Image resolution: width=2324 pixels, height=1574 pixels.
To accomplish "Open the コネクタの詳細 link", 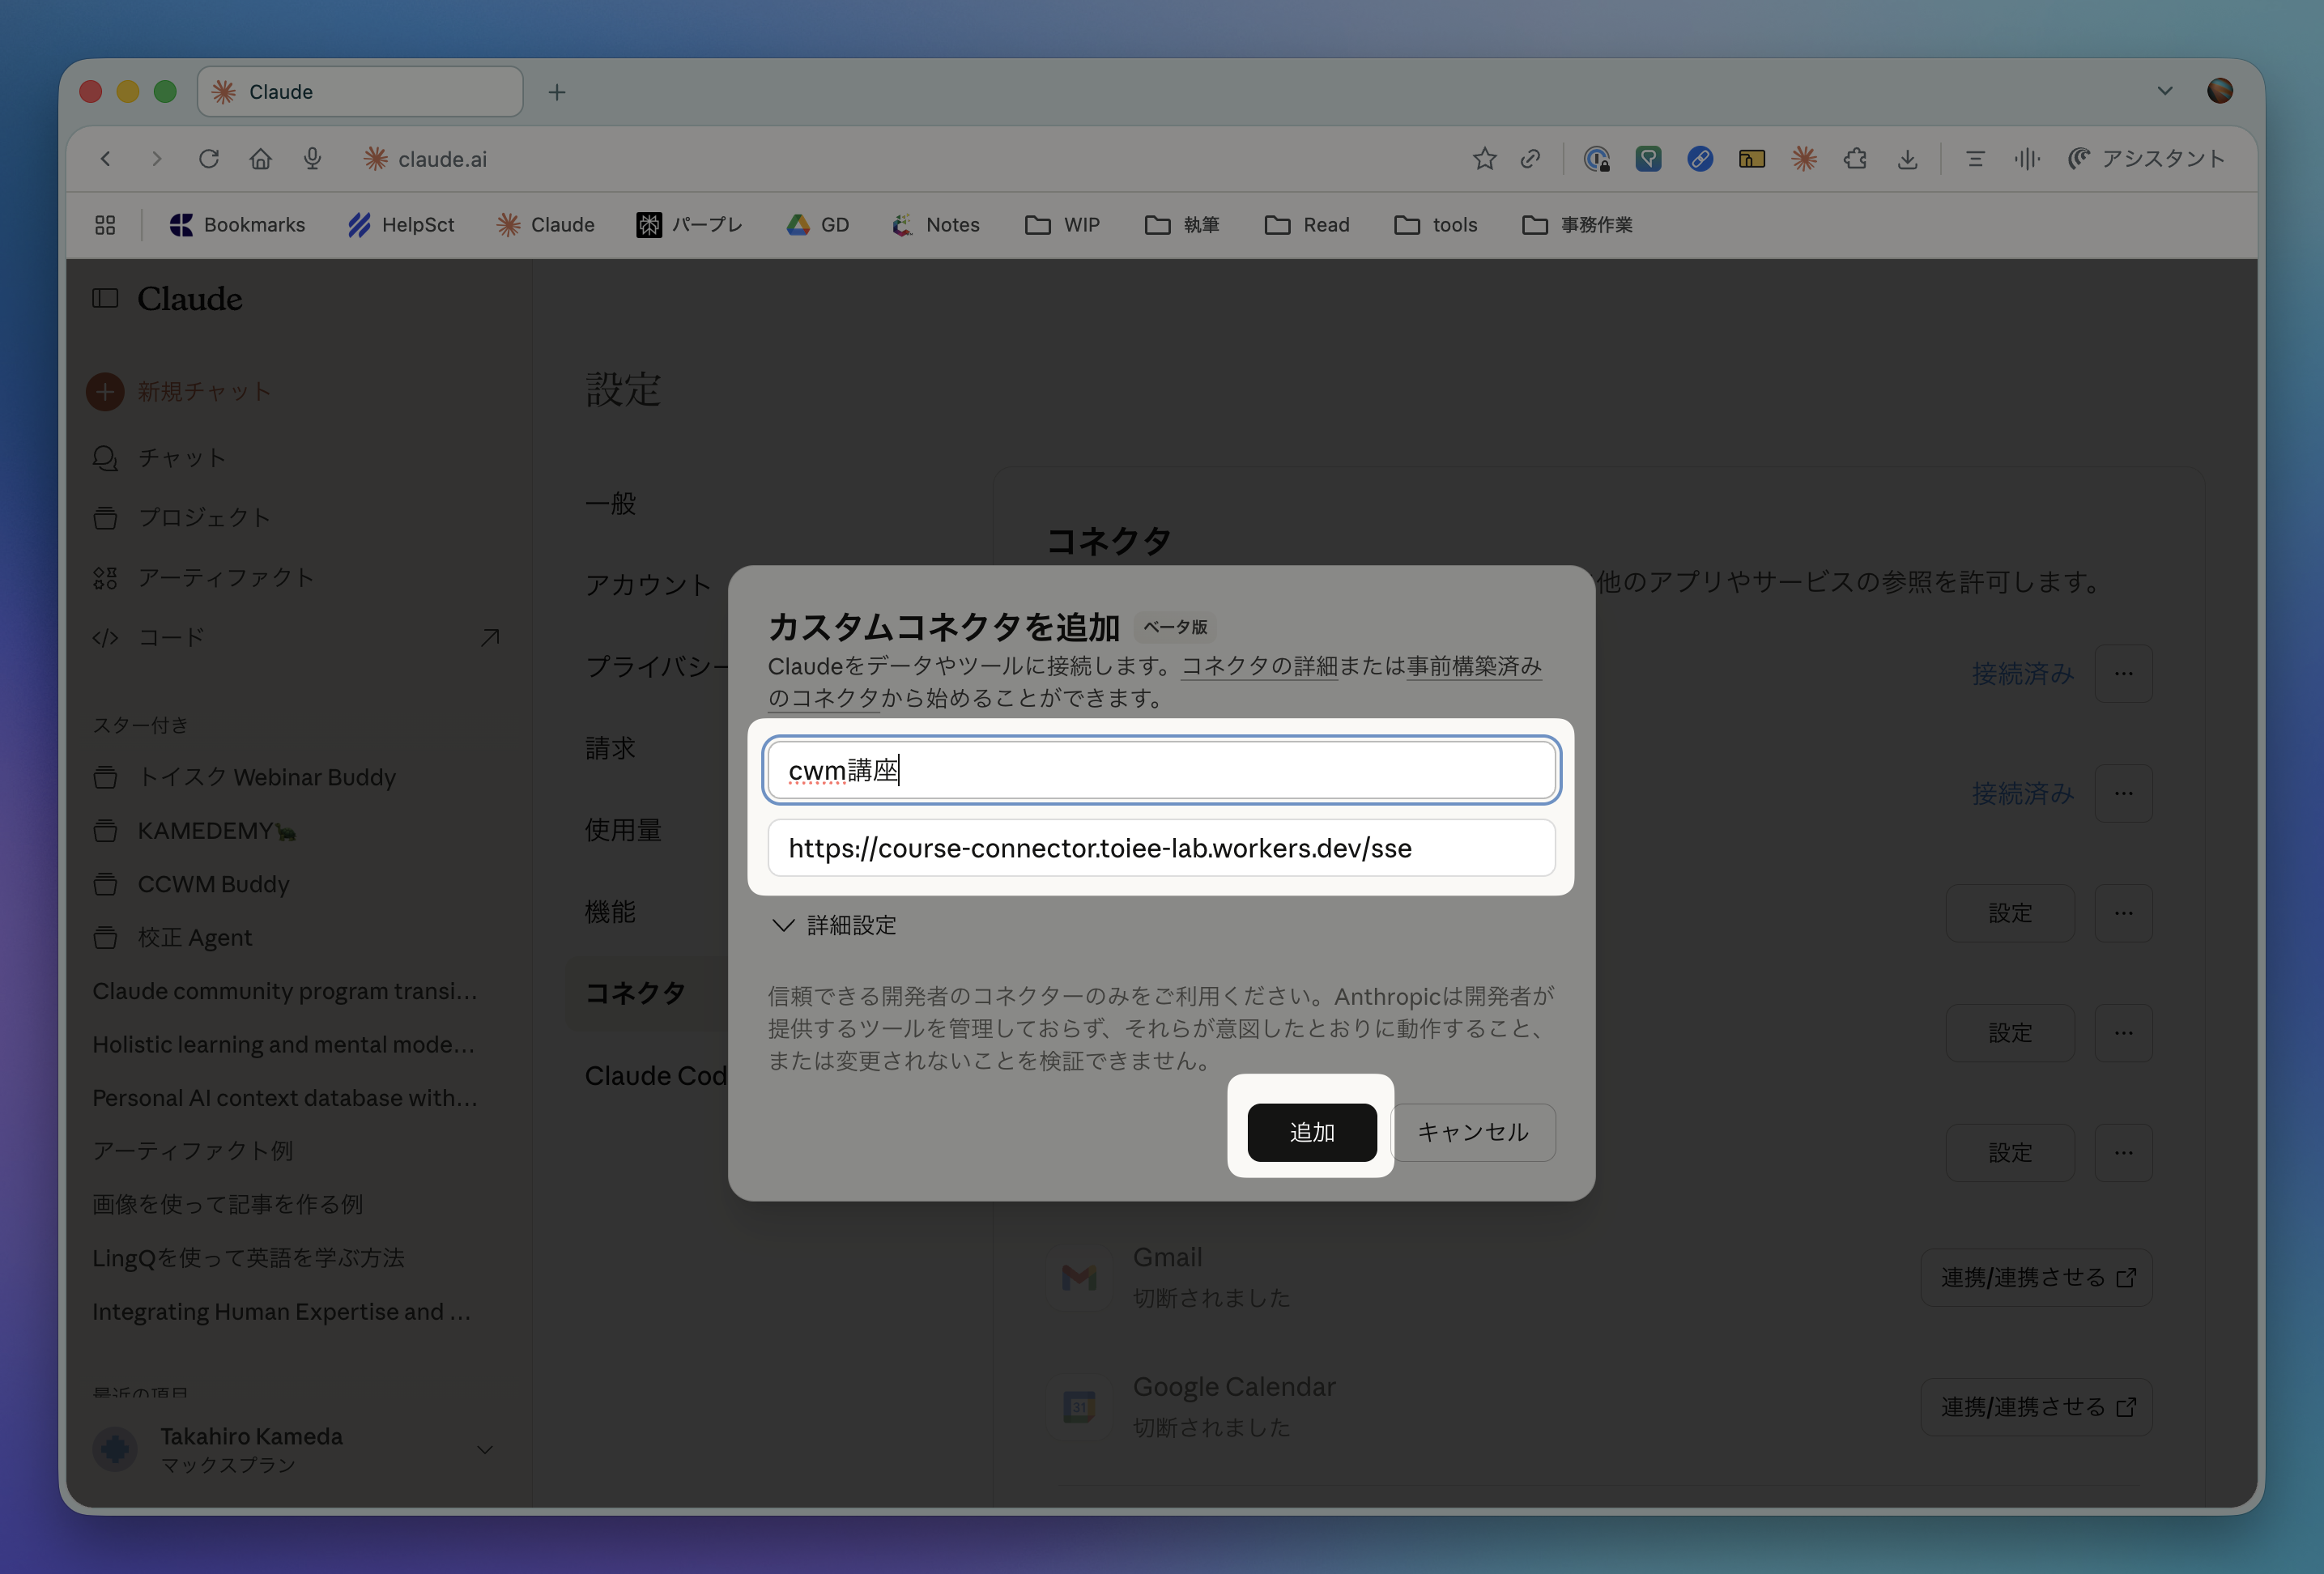I will point(1259,666).
